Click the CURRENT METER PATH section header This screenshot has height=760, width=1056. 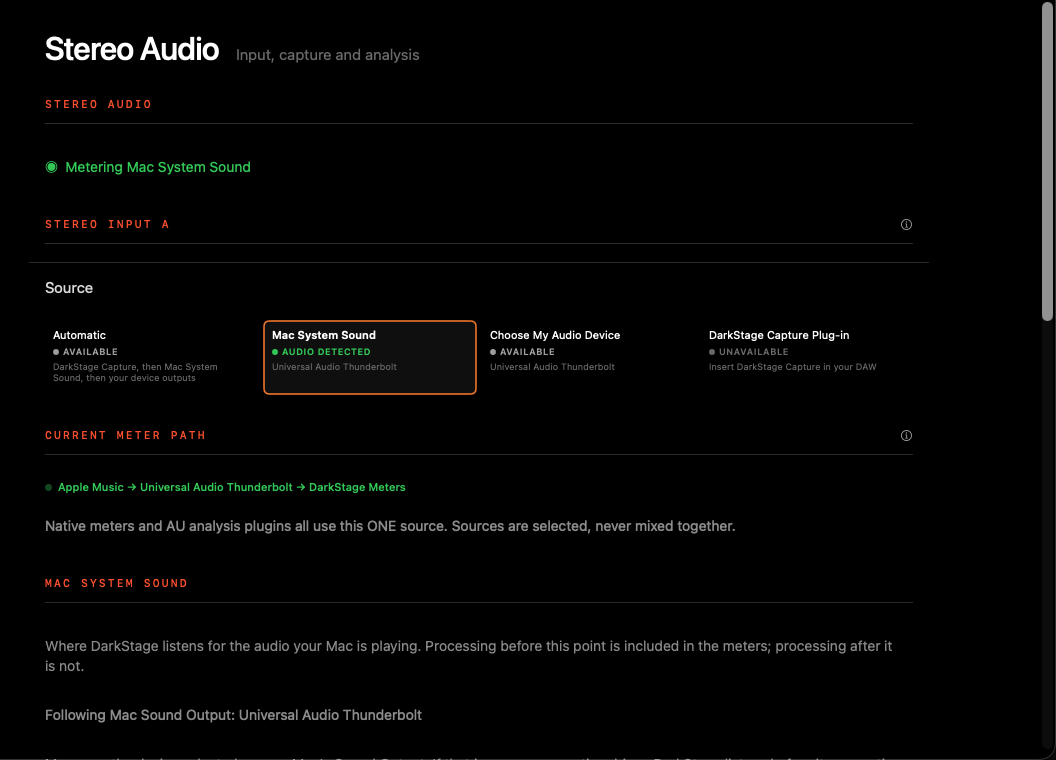[125, 435]
